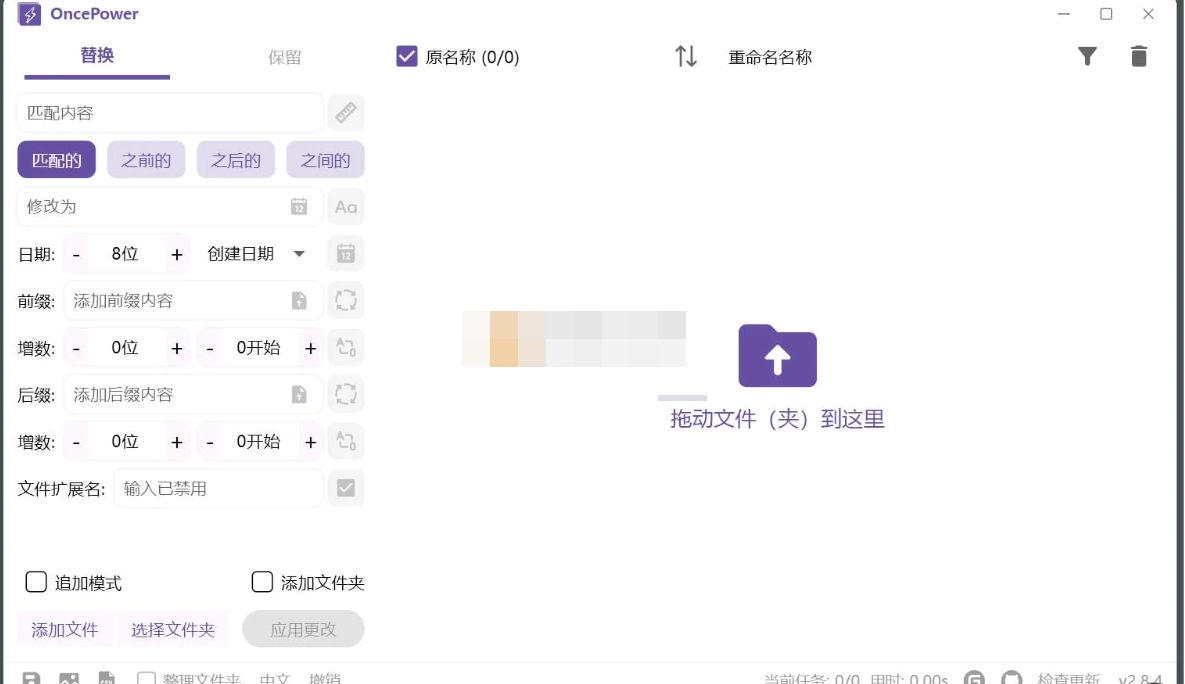
Task: Click the Aa case conversion icon
Action: click(x=346, y=206)
